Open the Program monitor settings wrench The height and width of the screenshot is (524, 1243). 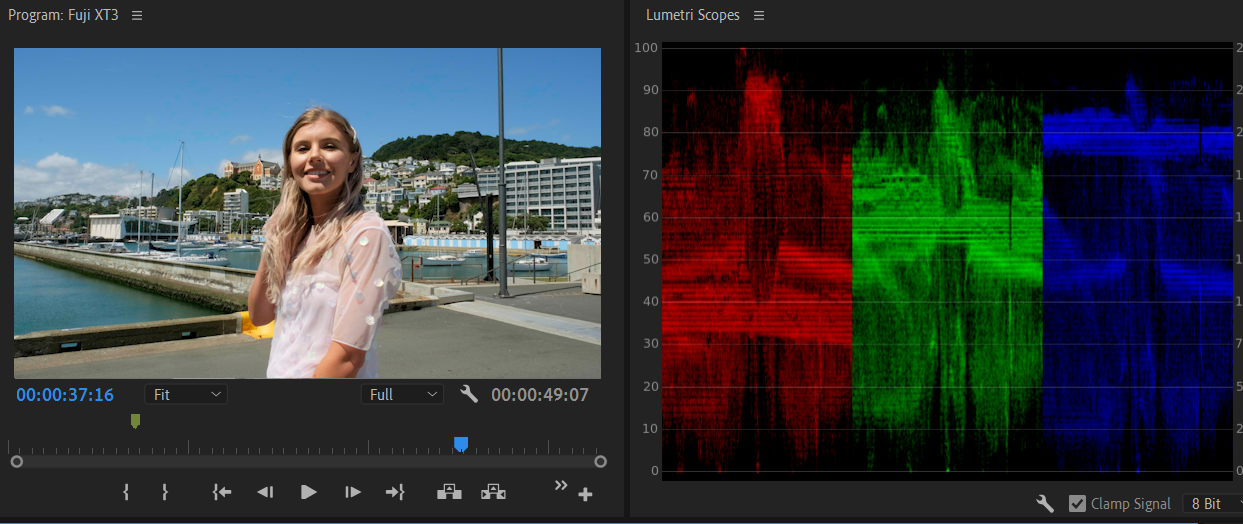[469, 394]
